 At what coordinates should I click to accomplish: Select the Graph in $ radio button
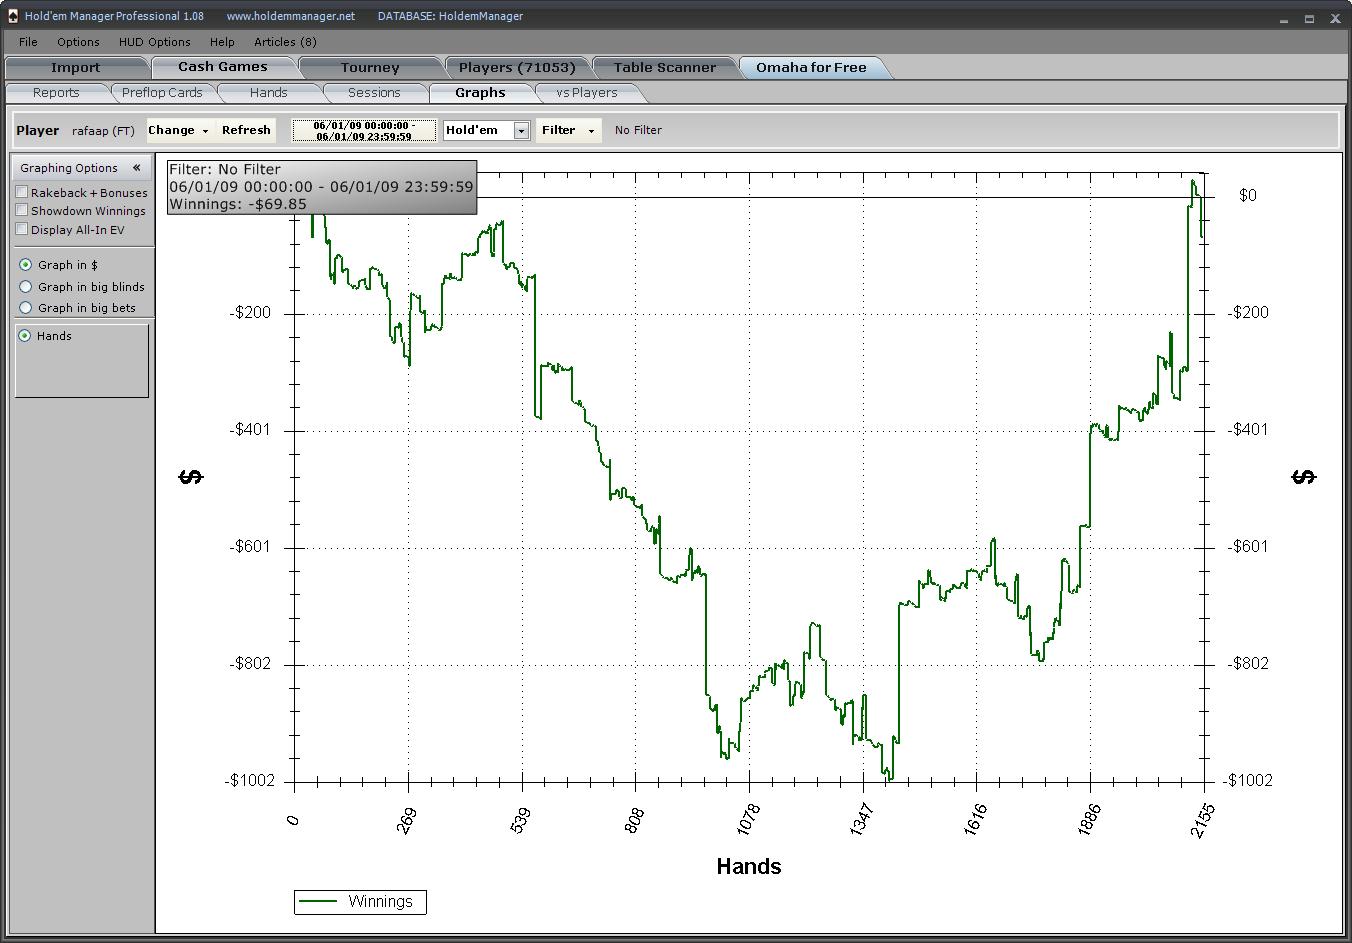coord(25,265)
